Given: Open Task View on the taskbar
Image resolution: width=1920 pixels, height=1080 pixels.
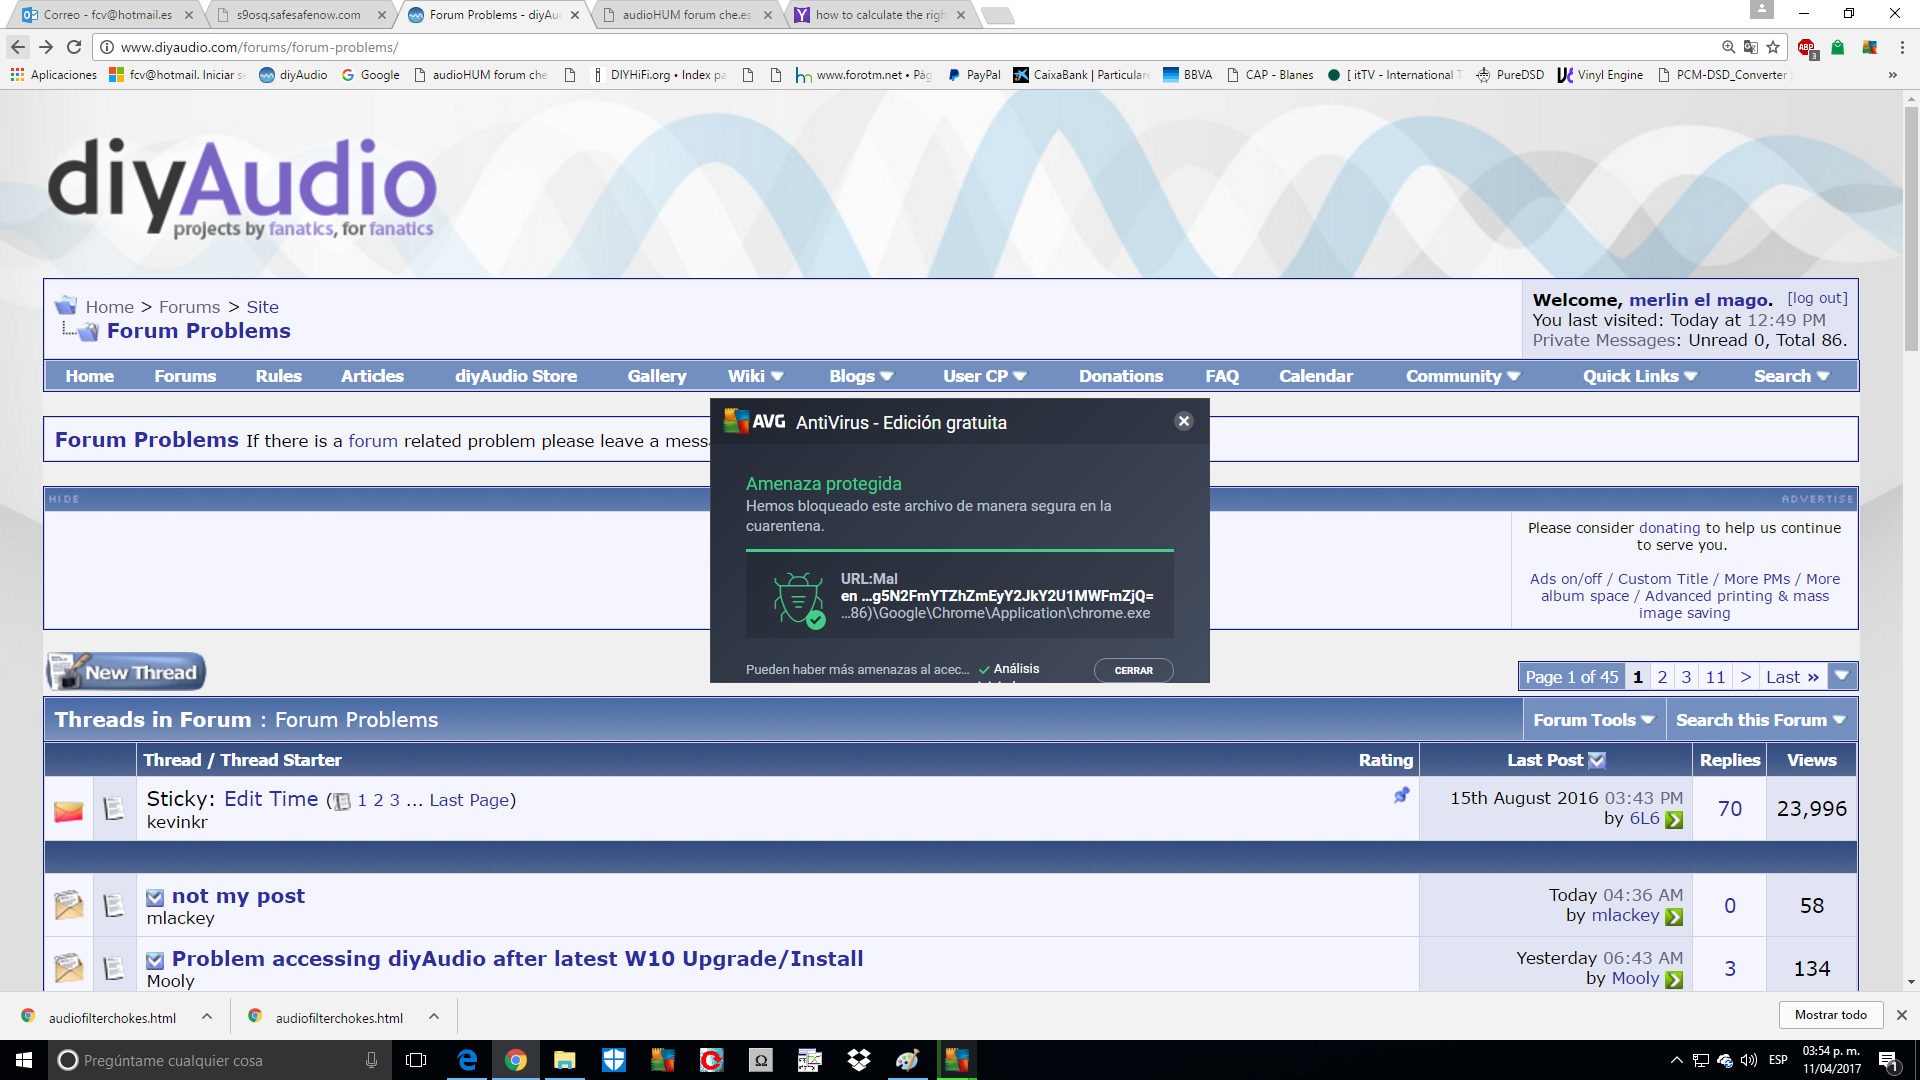Looking at the screenshot, I should tap(416, 1060).
